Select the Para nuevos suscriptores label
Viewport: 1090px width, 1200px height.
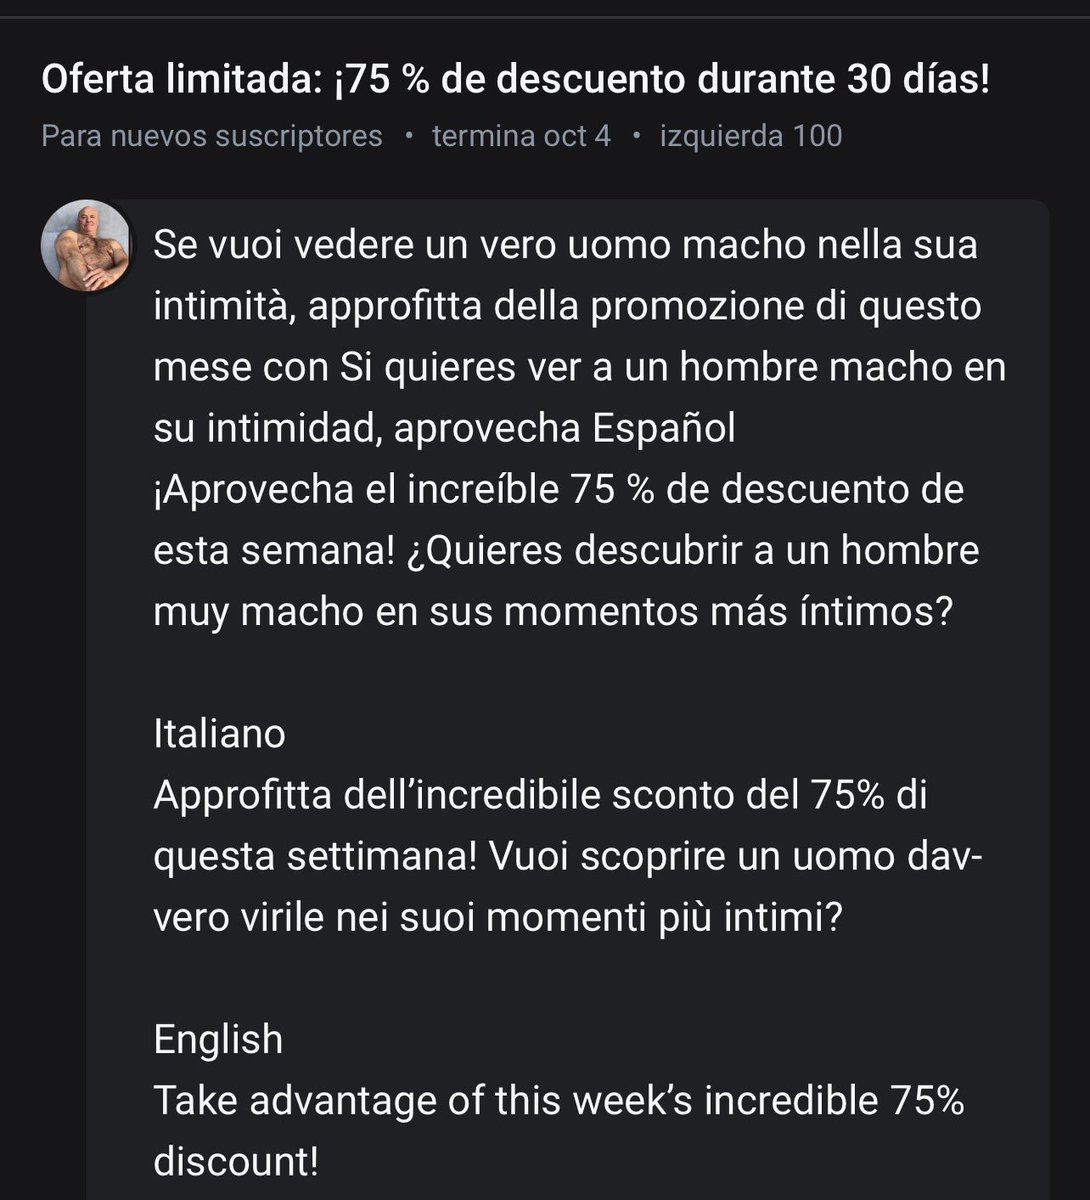tap(212, 136)
